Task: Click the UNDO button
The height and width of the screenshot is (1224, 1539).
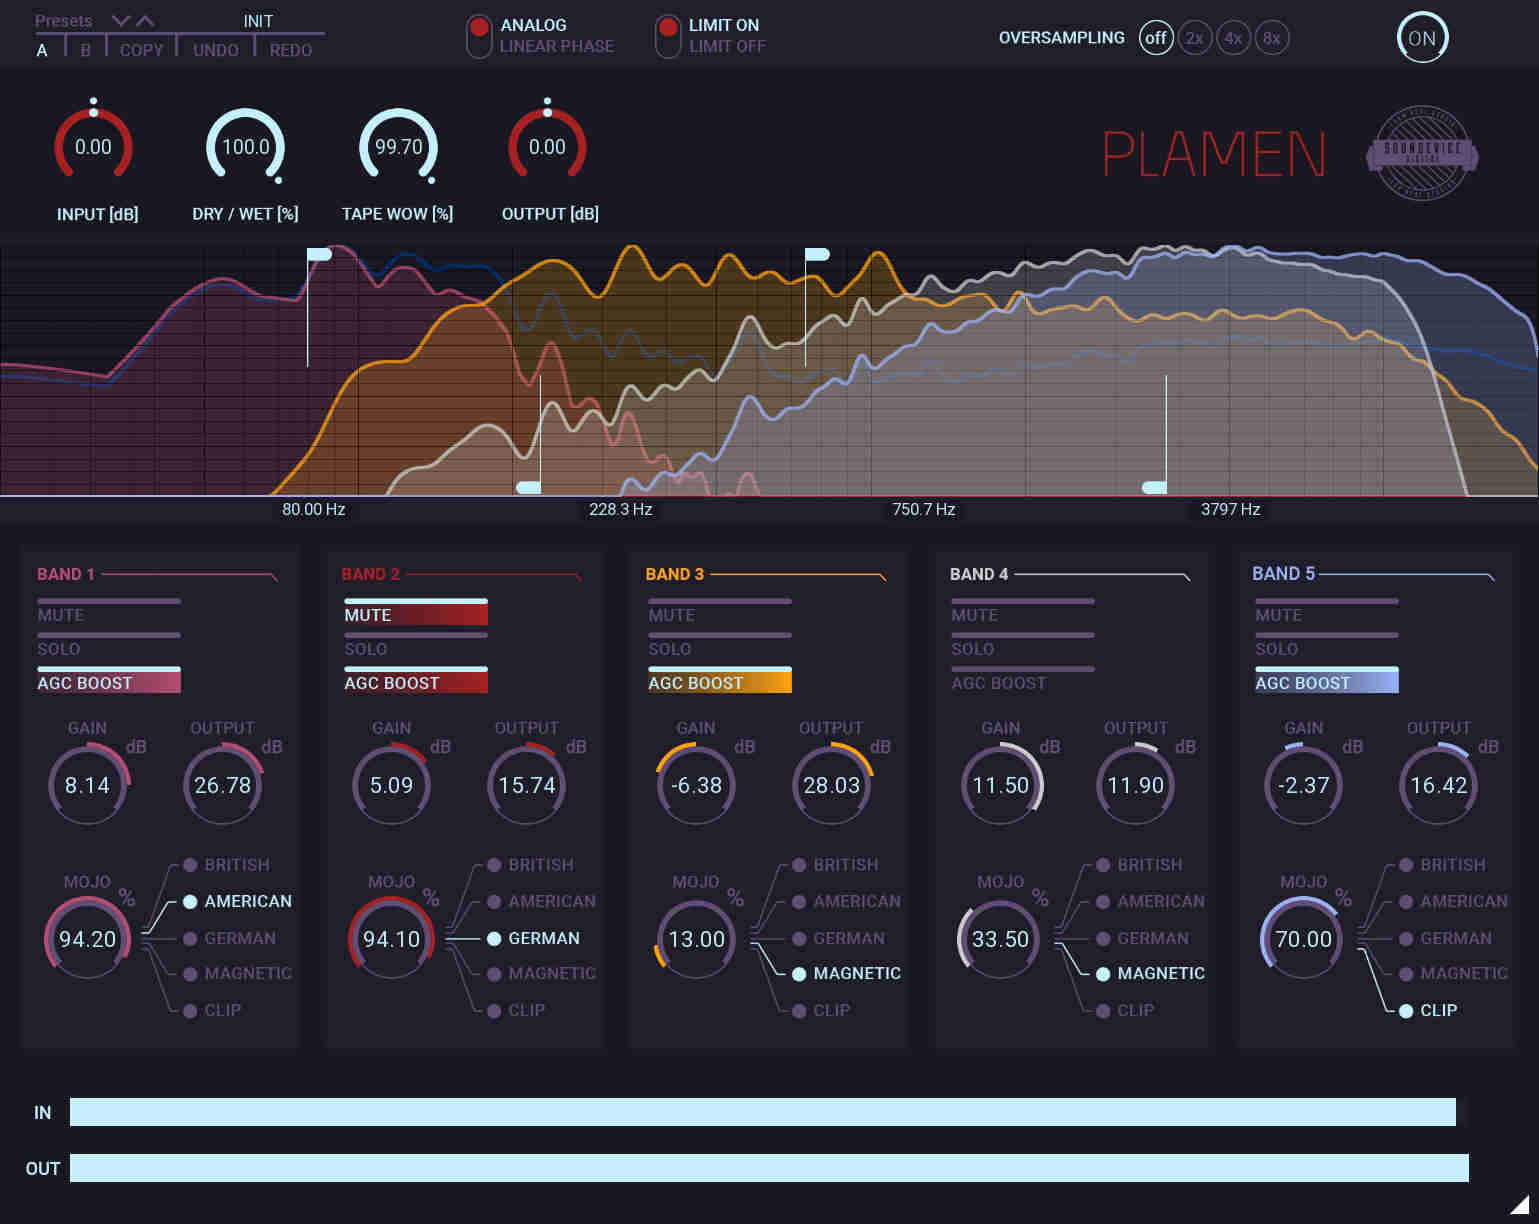Action: coord(215,50)
